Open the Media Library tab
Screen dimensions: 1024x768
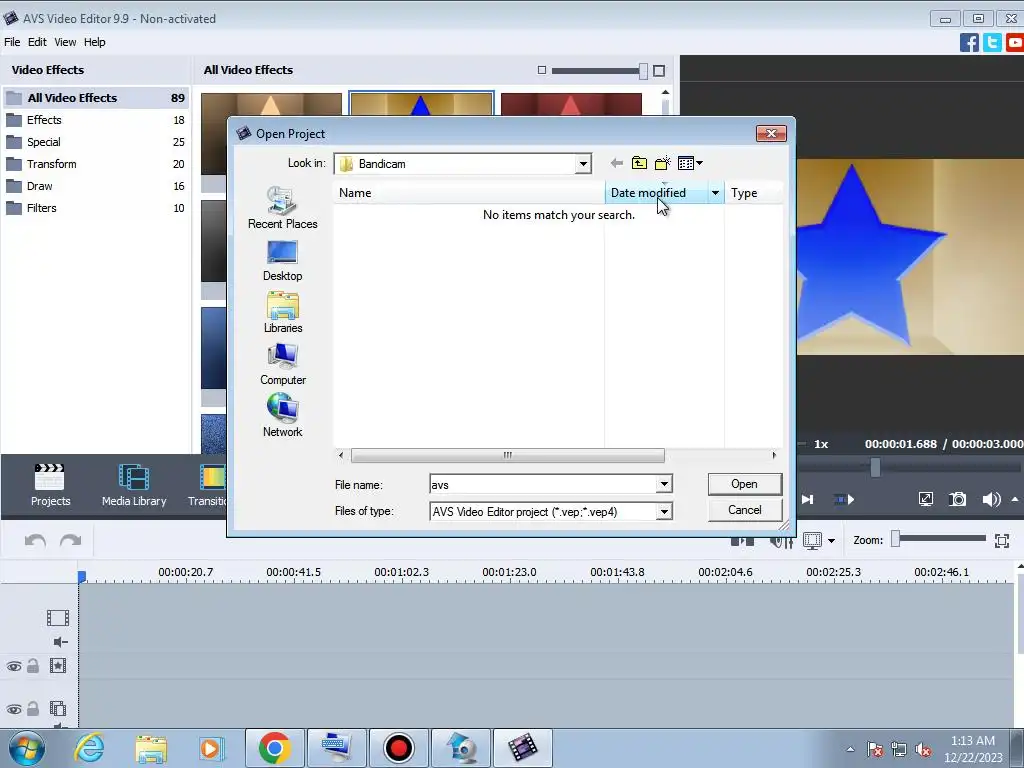[134, 485]
